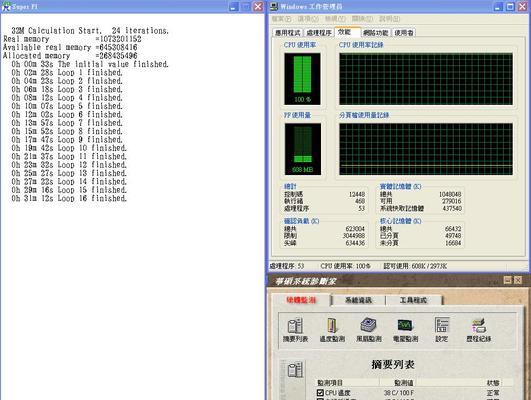
Task: Click the commit charge total value 623004
Action: [355, 229]
